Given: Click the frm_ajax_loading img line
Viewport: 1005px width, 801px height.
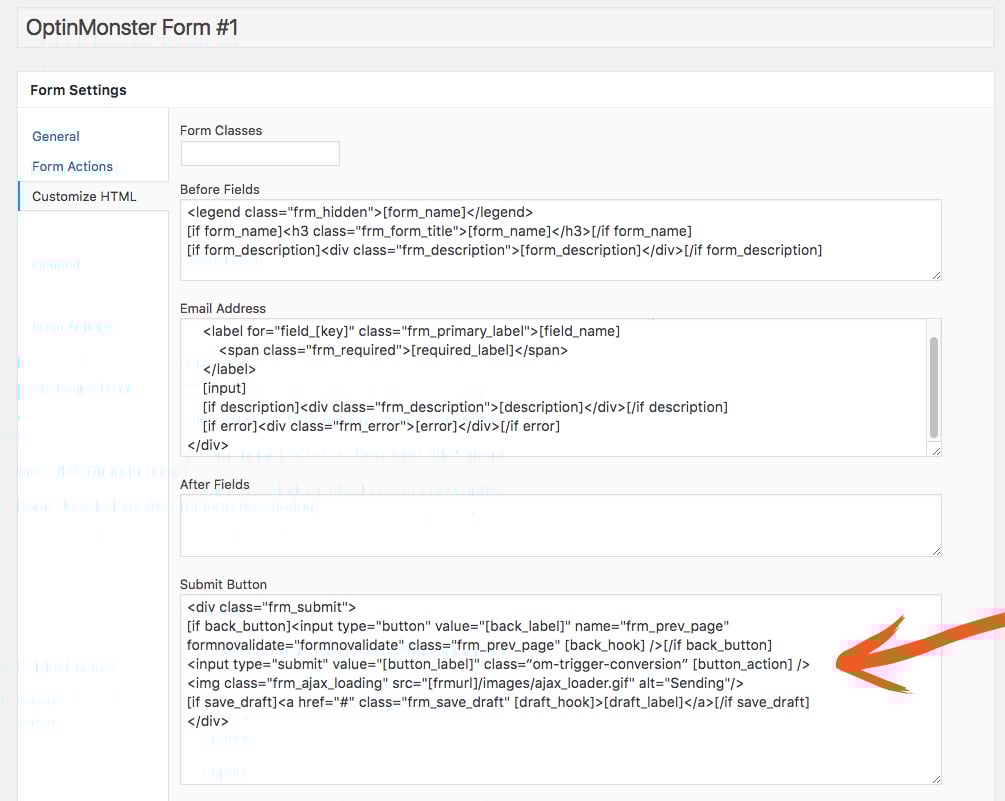Looking at the screenshot, I should coord(465,683).
